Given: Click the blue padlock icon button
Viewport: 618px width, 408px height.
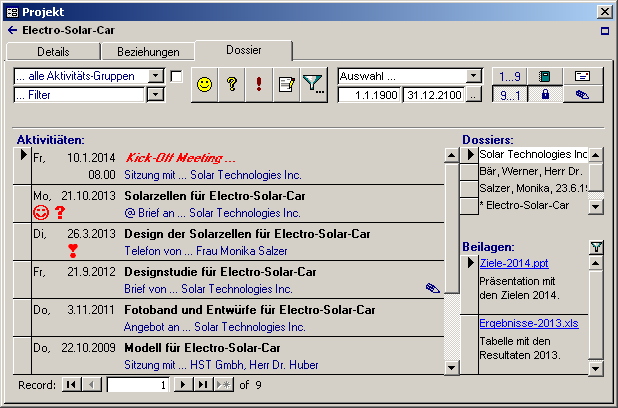Looking at the screenshot, I should (x=545, y=95).
